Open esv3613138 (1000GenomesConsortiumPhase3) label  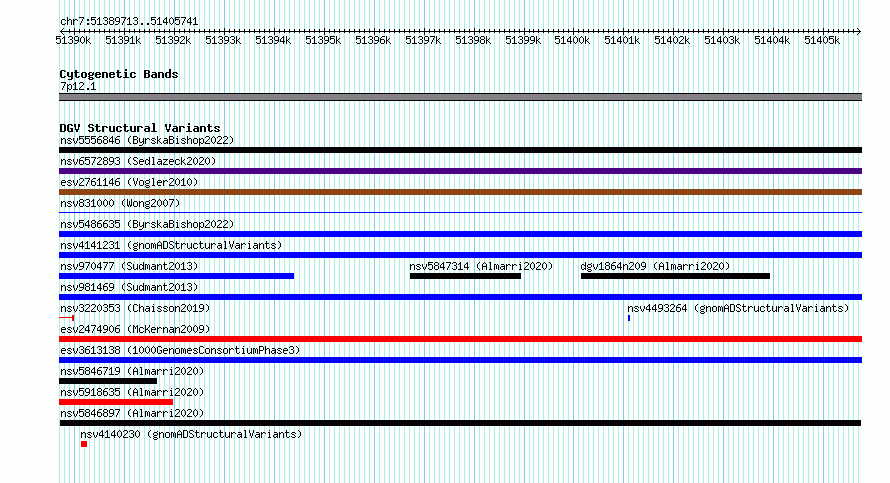coord(180,350)
